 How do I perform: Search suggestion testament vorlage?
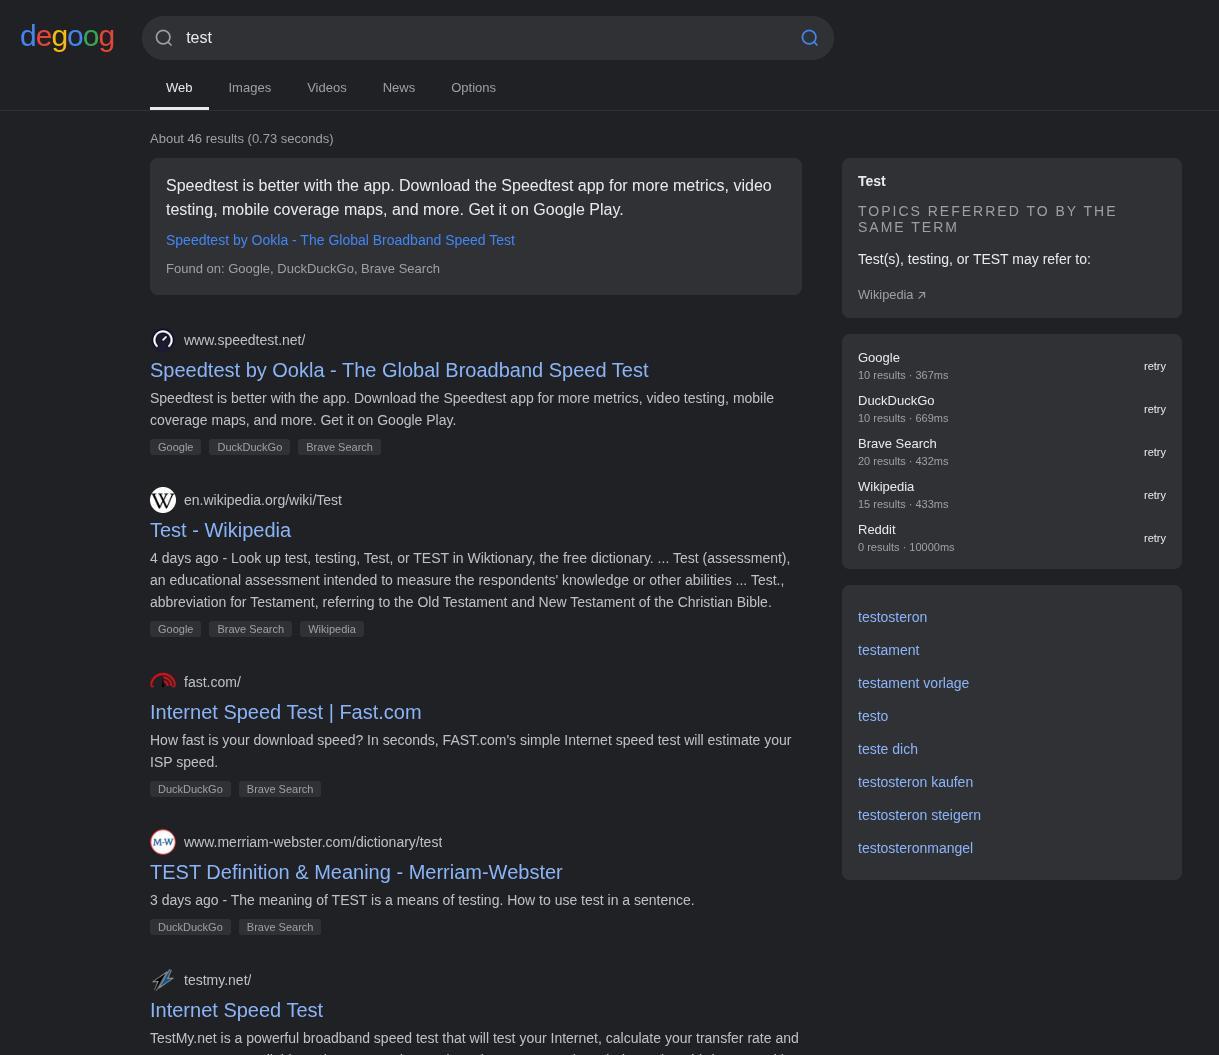click(x=913, y=683)
